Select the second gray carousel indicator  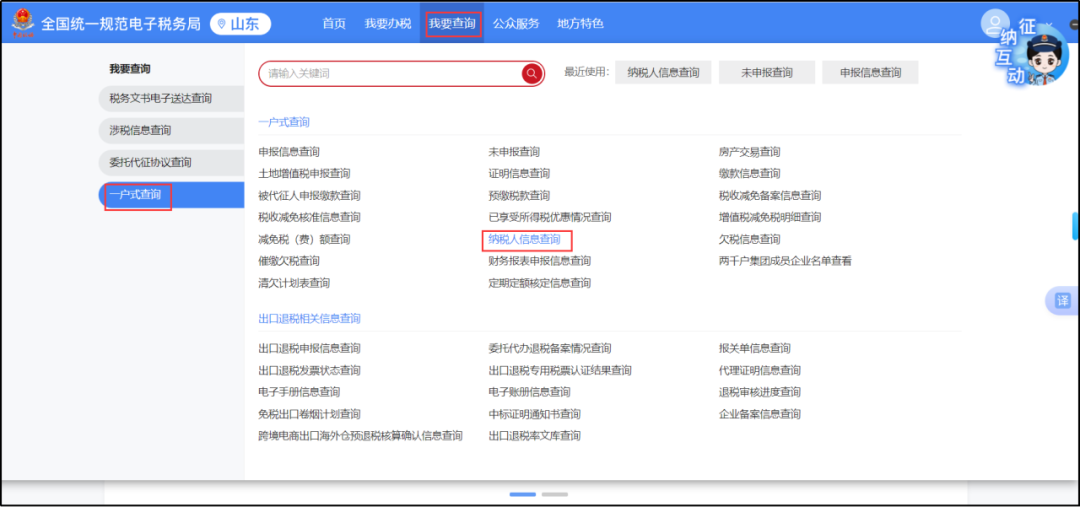click(554, 495)
